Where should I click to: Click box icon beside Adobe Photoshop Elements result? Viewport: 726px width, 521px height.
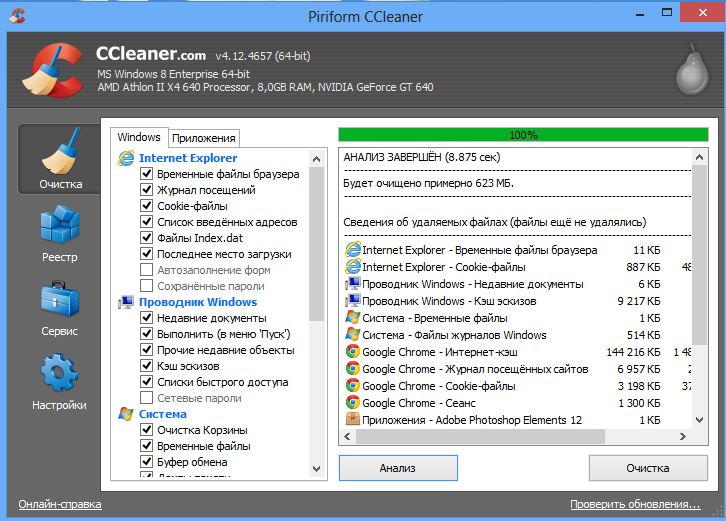(x=353, y=420)
